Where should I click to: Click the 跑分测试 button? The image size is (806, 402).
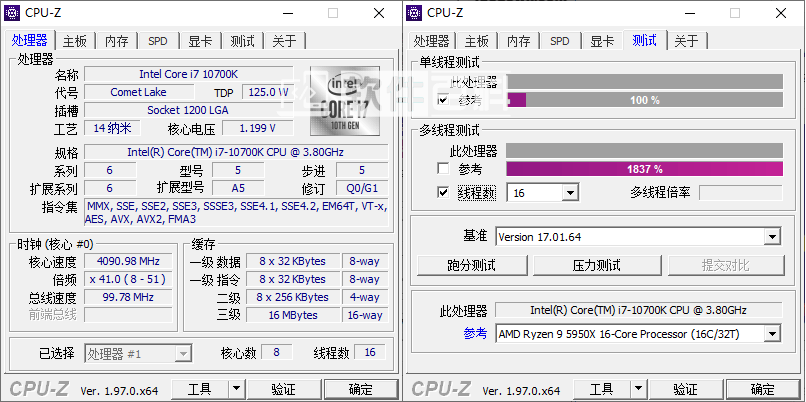[471, 265]
